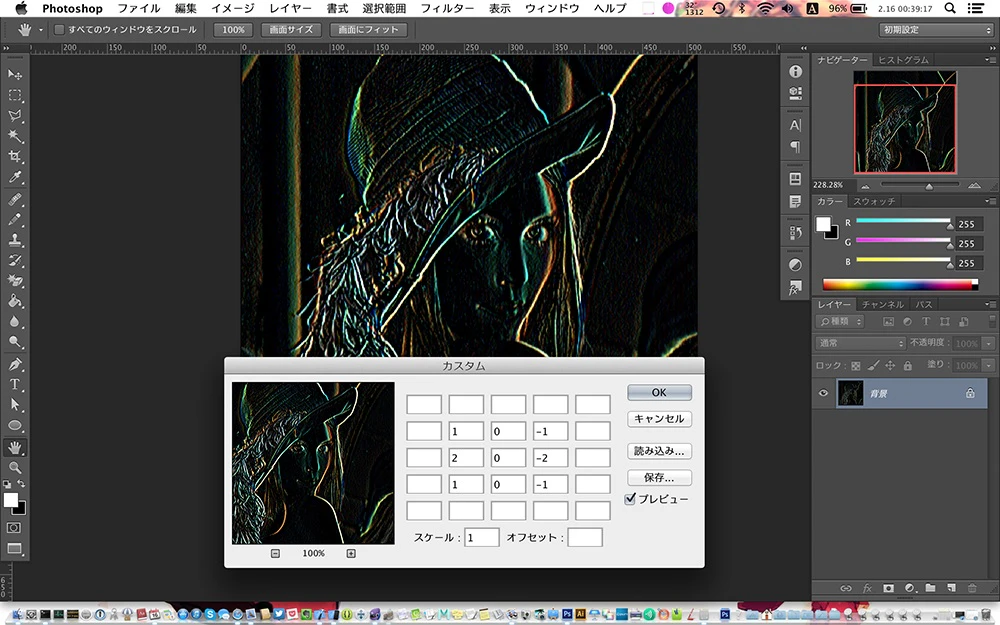The height and width of the screenshot is (625, 1000).
Task: Select the Move tool
Action: point(14,75)
